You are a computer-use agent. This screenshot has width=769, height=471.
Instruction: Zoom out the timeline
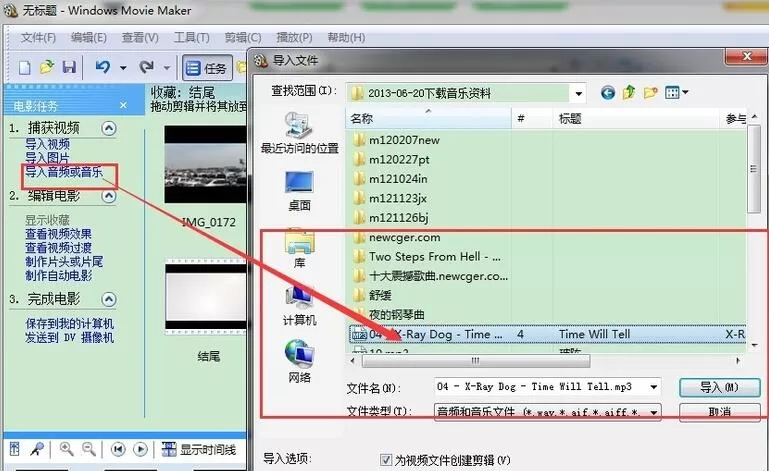pyautogui.click(x=89, y=448)
